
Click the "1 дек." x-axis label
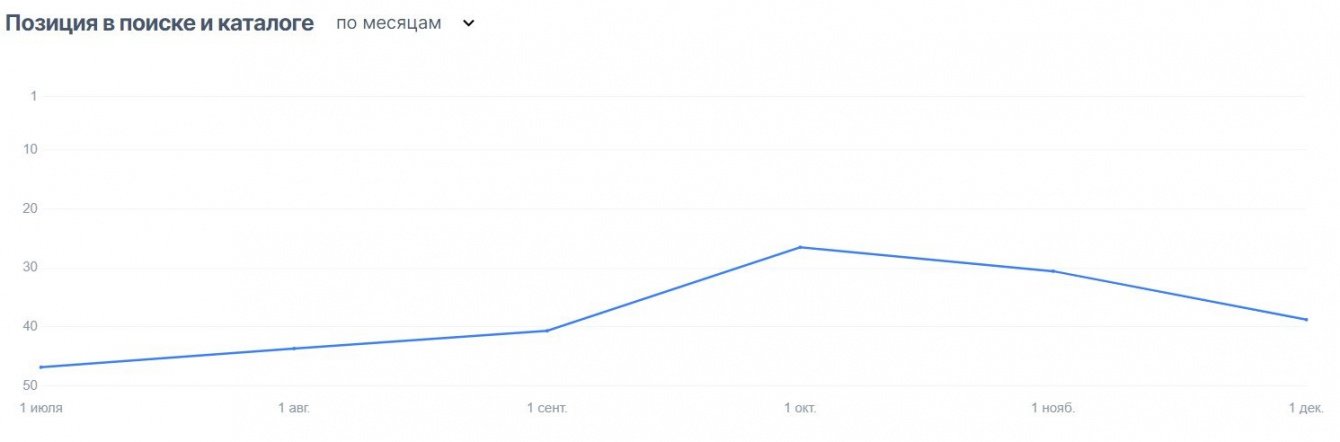(x=1306, y=408)
